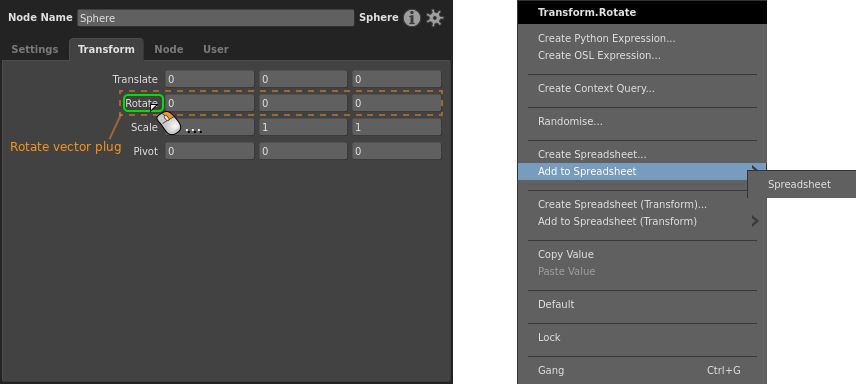Image resolution: width=856 pixels, height=384 pixels.
Task: Click the Pivot Y value field
Action: coord(303,151)
